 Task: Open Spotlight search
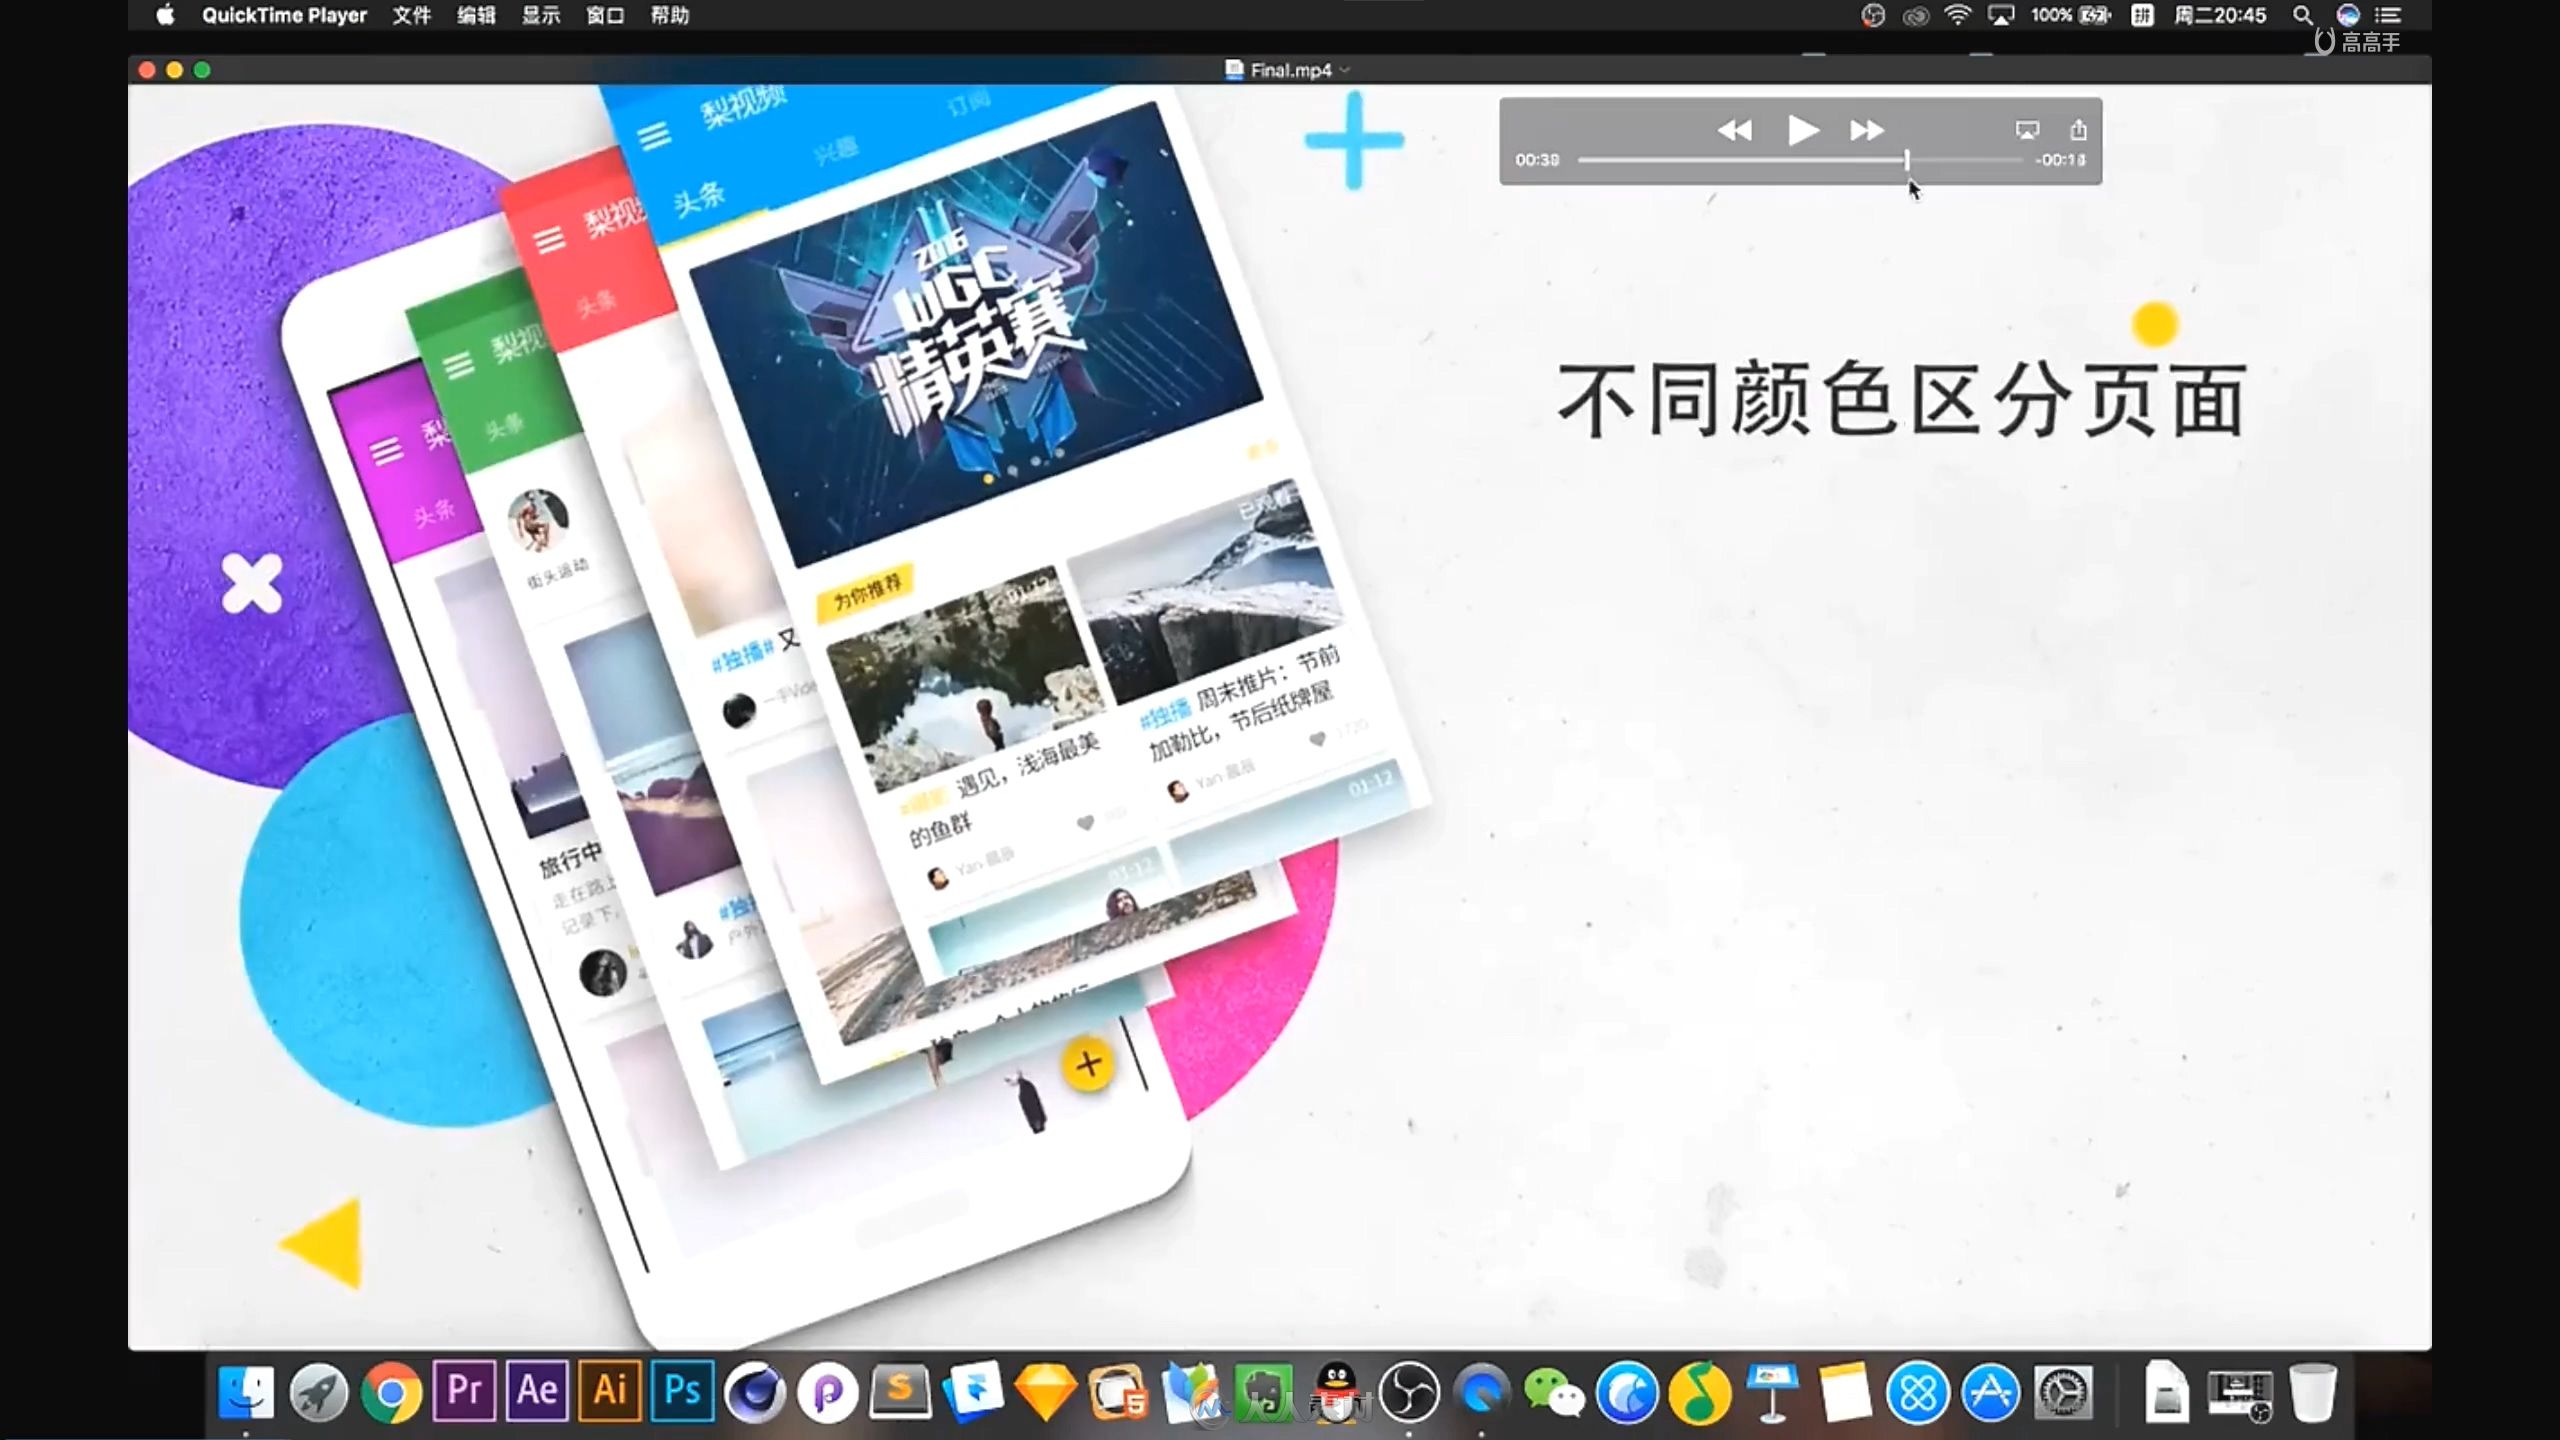2303,15
